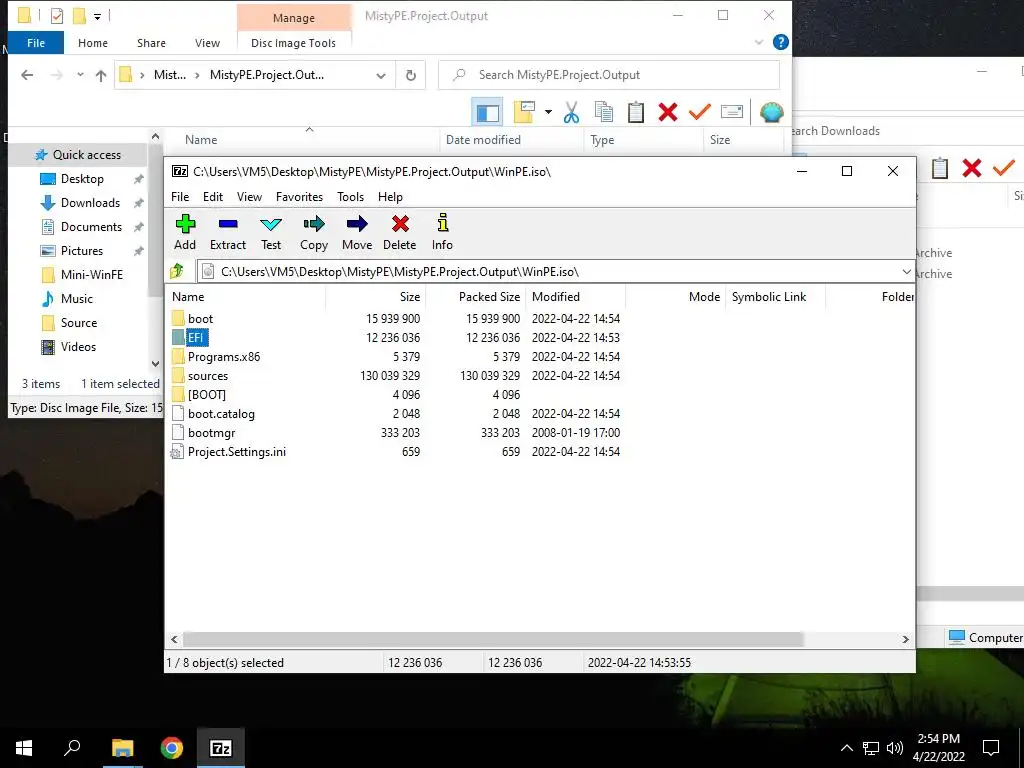
Task: Click the Search MistyPE.Project.Output field
Action: tap(609, 75)
